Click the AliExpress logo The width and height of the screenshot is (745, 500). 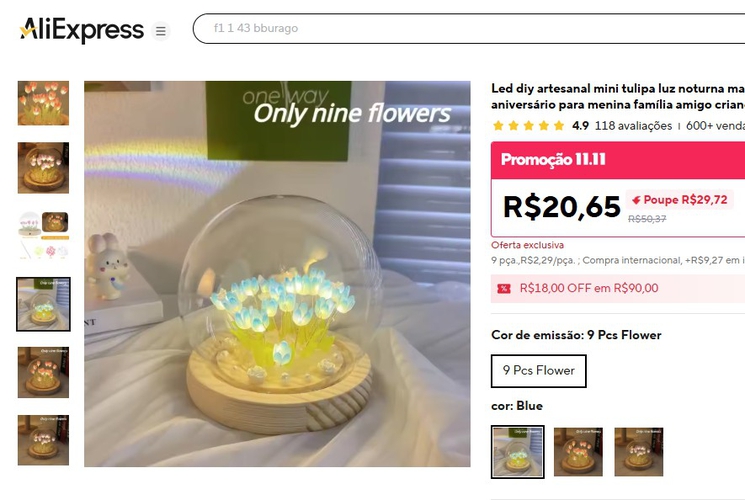81,30
